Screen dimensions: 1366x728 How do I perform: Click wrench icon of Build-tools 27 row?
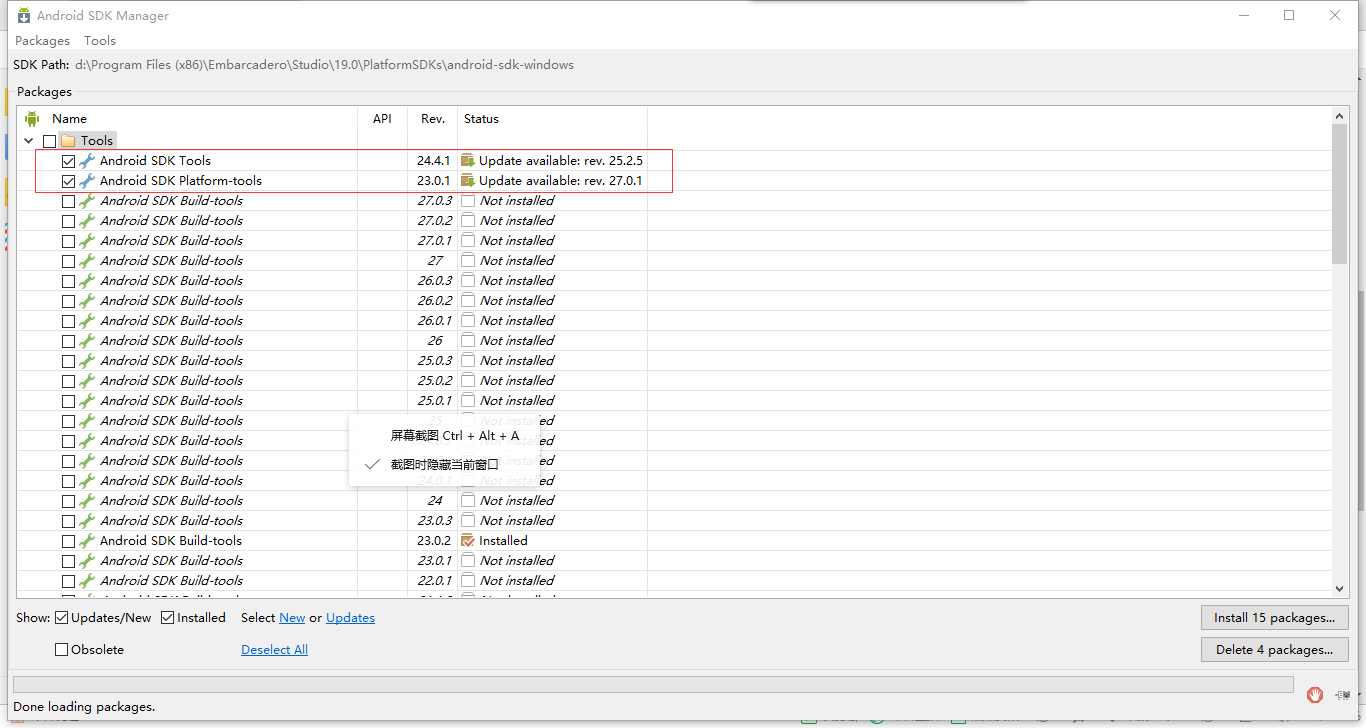tap(87, 261)
